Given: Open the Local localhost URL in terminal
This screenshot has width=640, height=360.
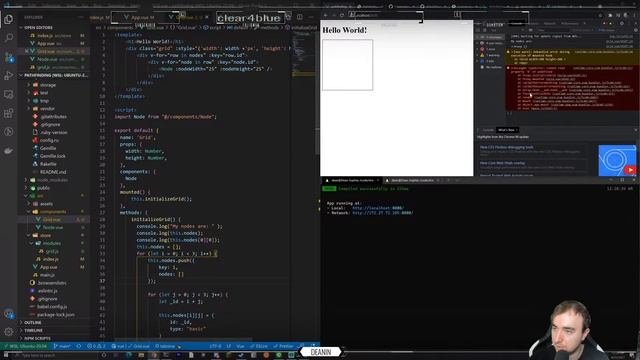Looking at the screenshot, I should (378, 208).
